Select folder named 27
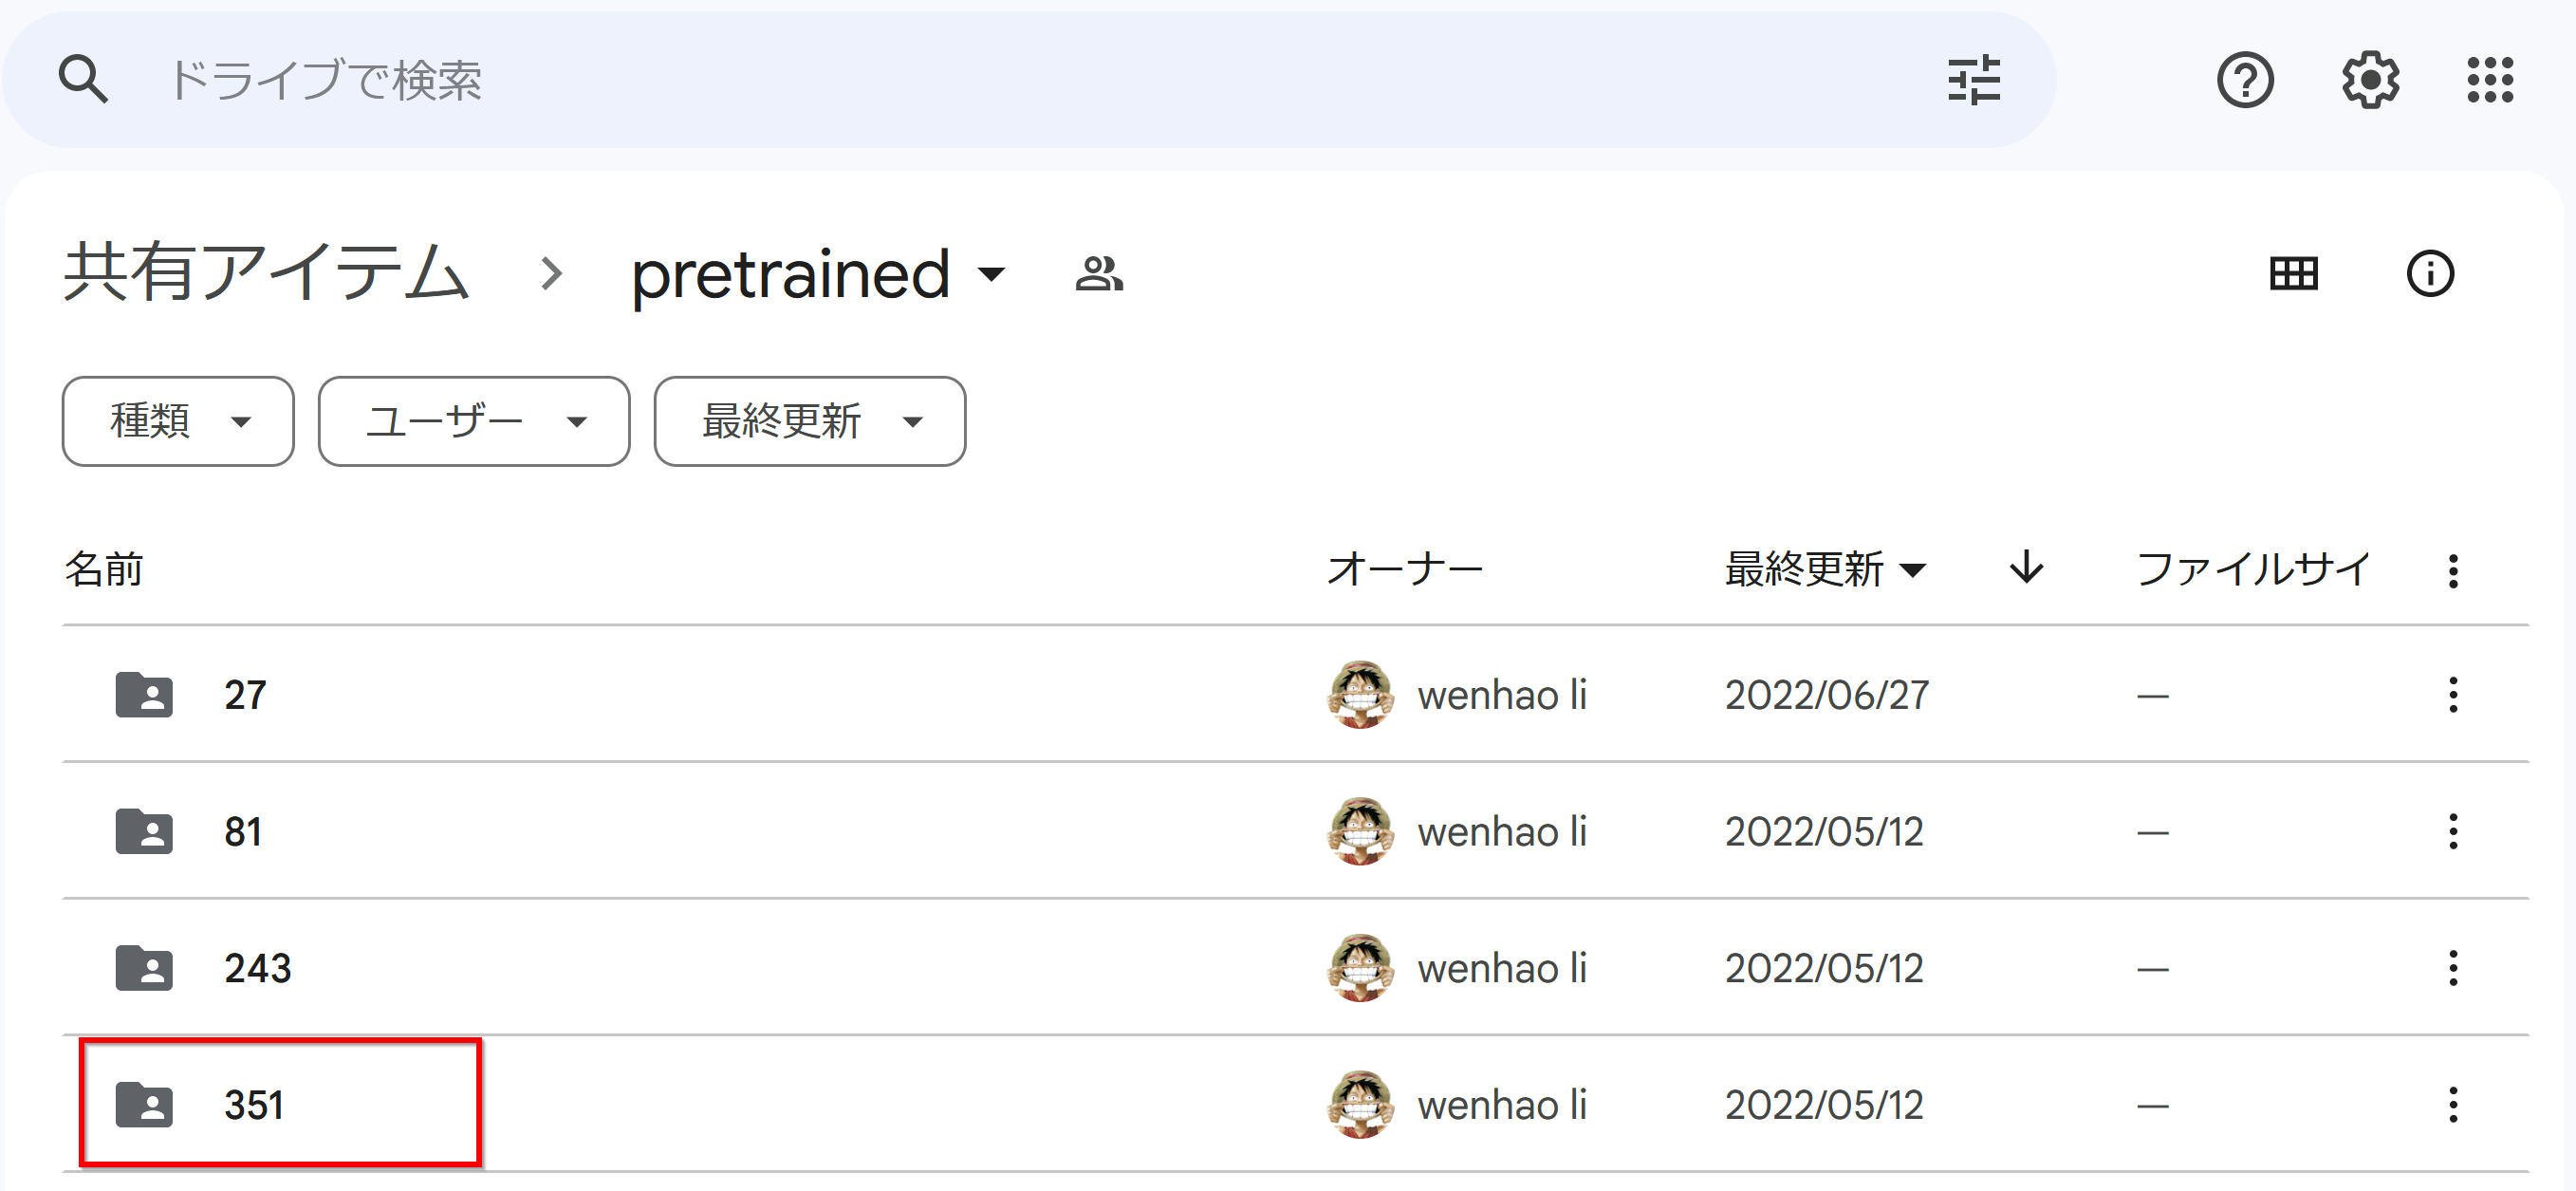The width and height of the screenshot is (2576, 1191). tap(245, 694)
